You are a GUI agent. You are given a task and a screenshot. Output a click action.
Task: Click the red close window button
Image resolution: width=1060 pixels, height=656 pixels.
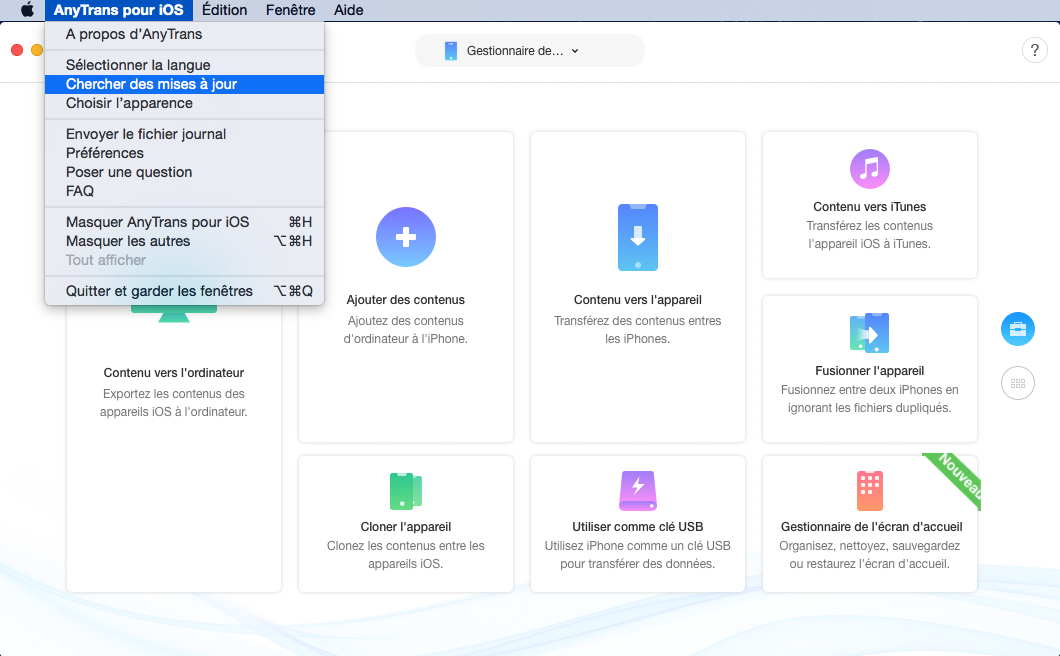pos(17,50)
